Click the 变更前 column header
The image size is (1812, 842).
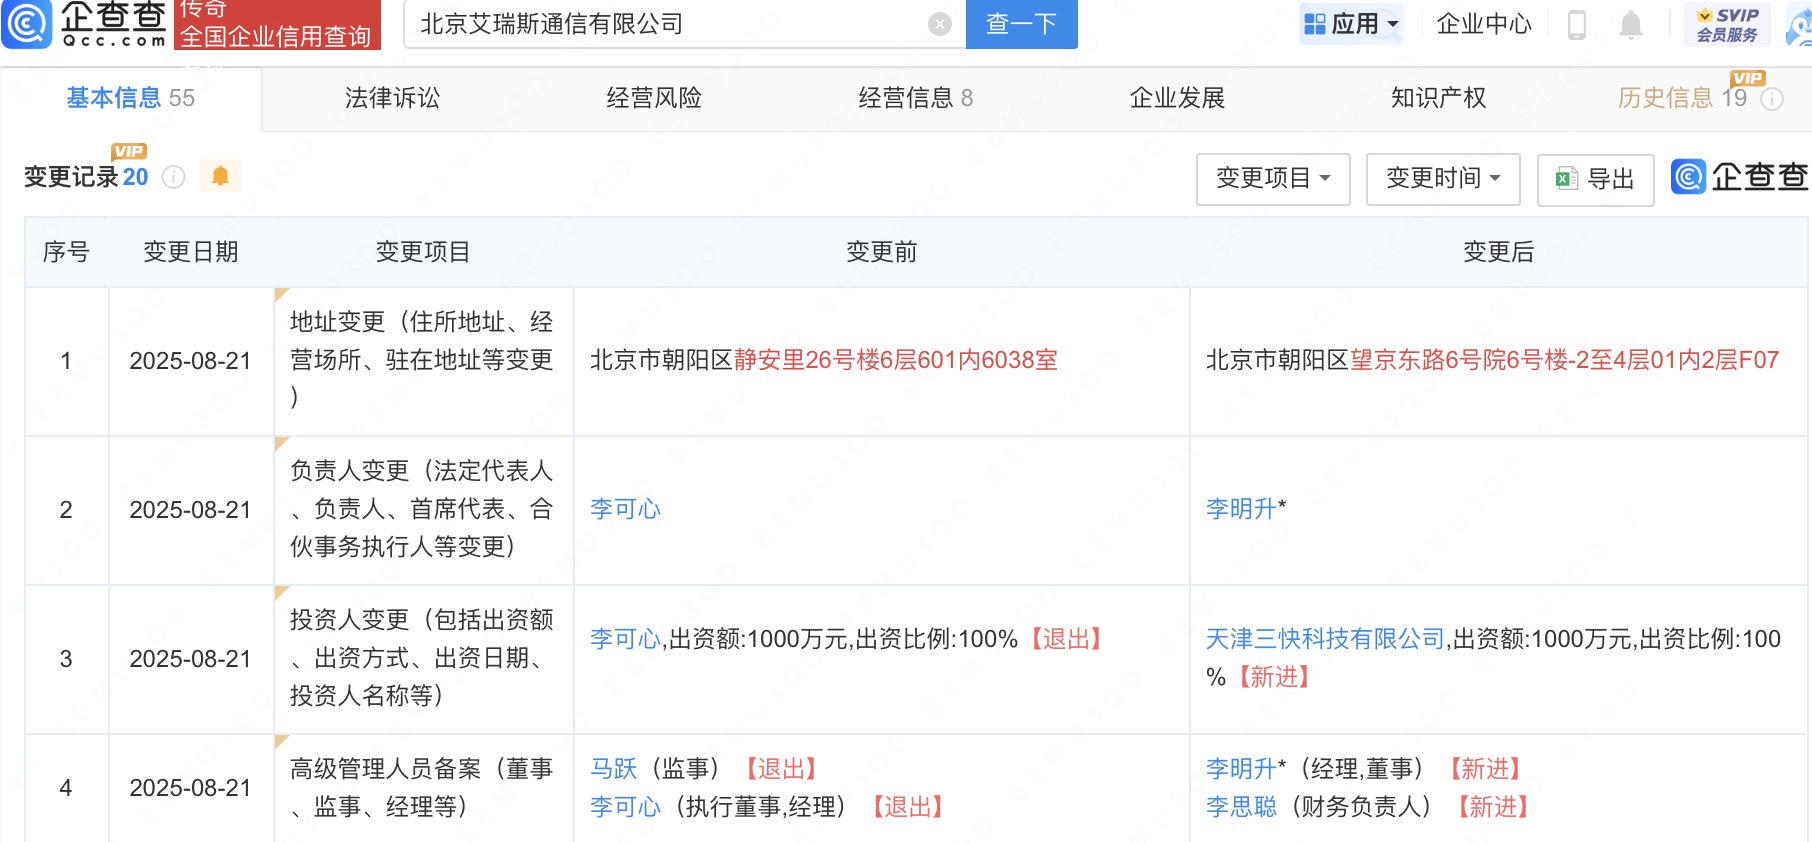pyautogui.click(x=882, y=252)
